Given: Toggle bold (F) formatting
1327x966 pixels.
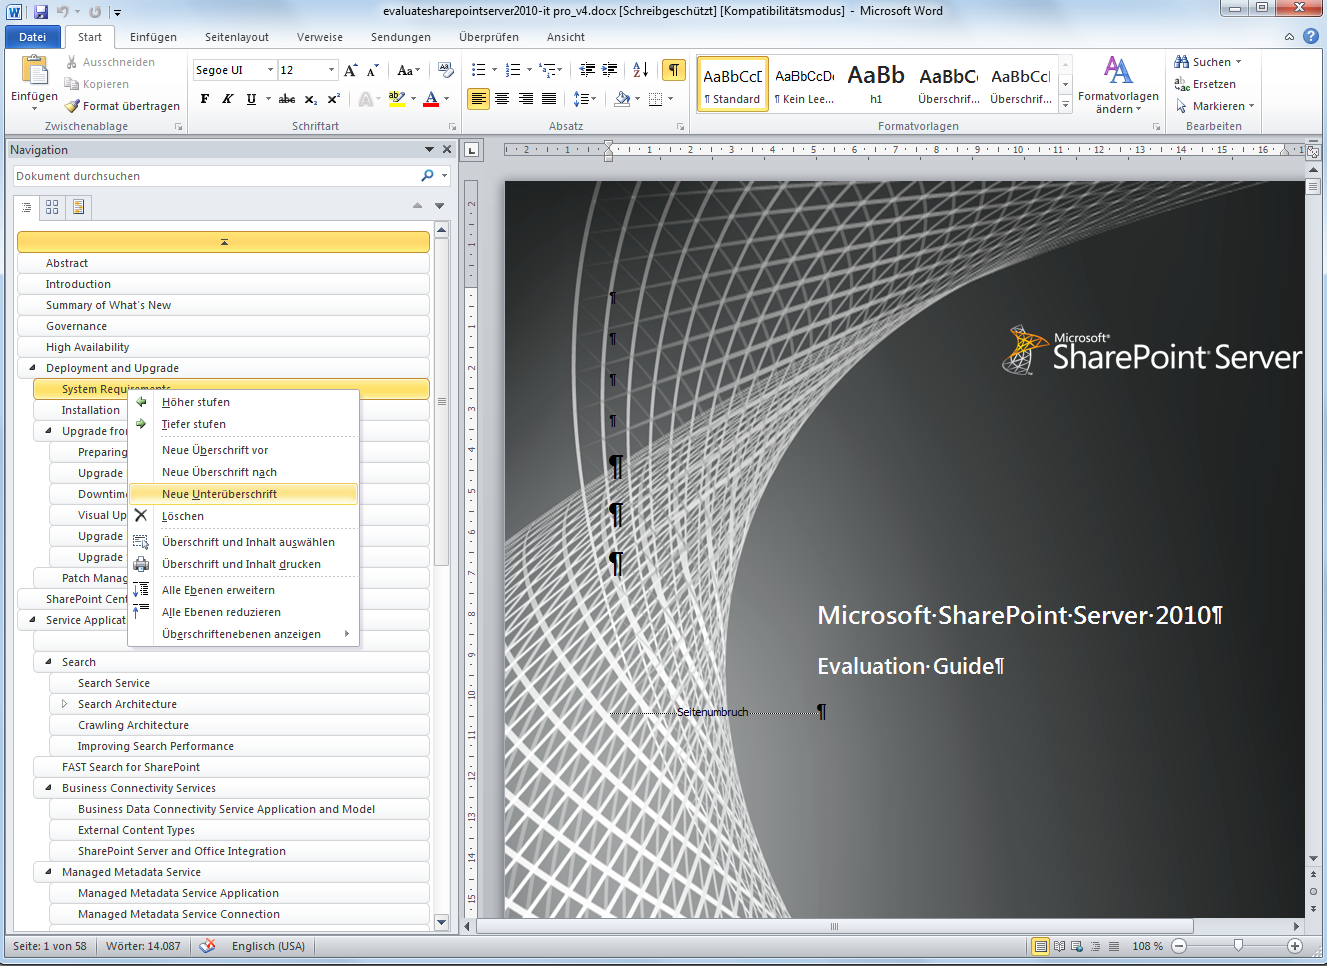Looking at the screenshot, I should pos(205,99).
